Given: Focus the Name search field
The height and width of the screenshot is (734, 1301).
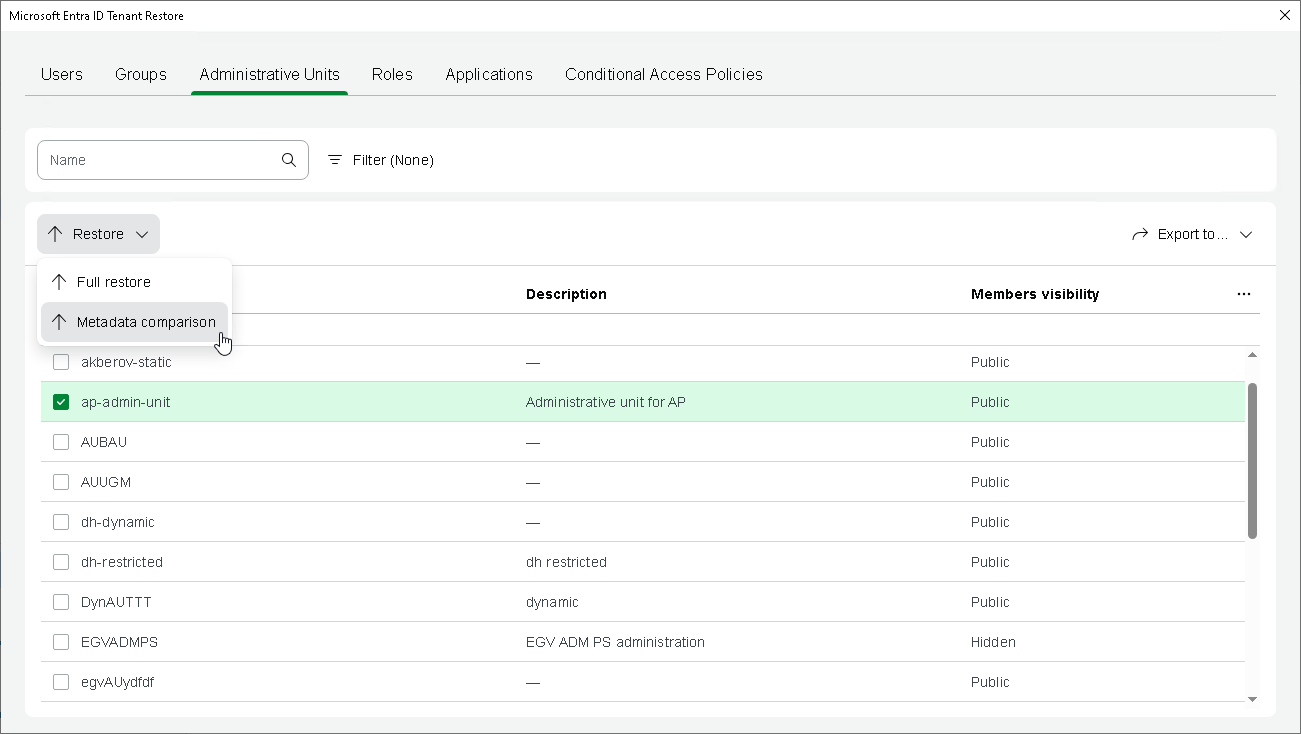Looking at the screenshot, I should (x=160, y=160).
